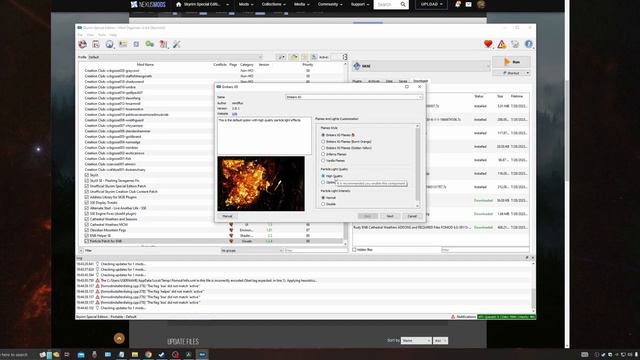Choose High Quality particle lights
The width and height of the screenshot is (640, 360).
[323, 176]
